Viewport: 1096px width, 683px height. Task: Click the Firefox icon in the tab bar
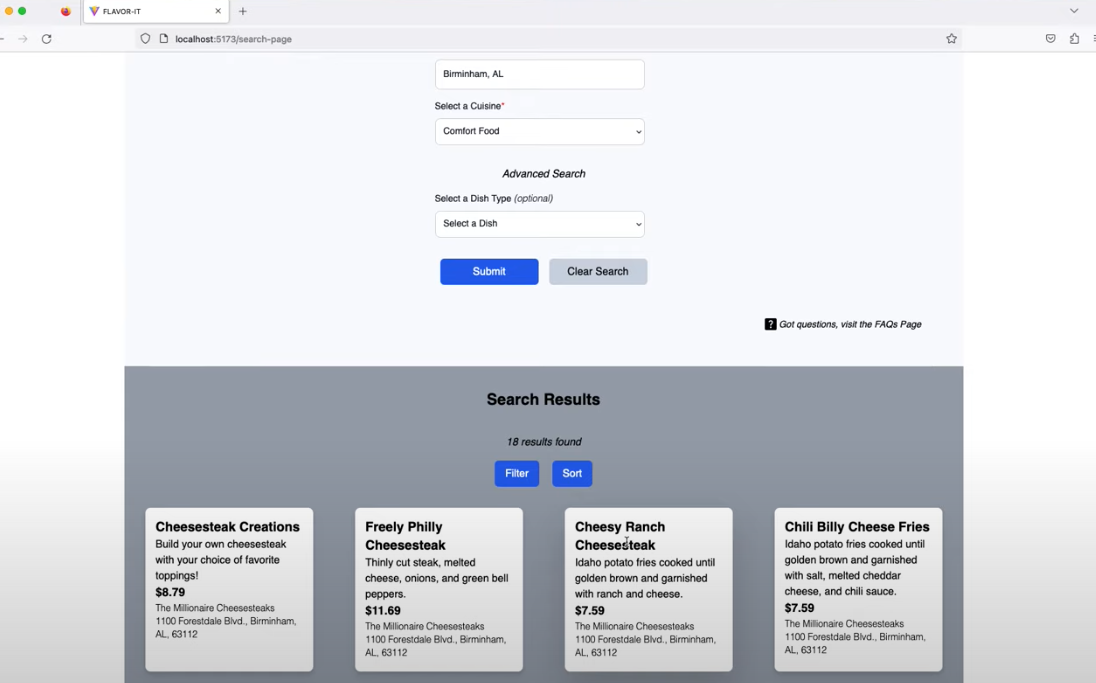(x=66, y=11)
